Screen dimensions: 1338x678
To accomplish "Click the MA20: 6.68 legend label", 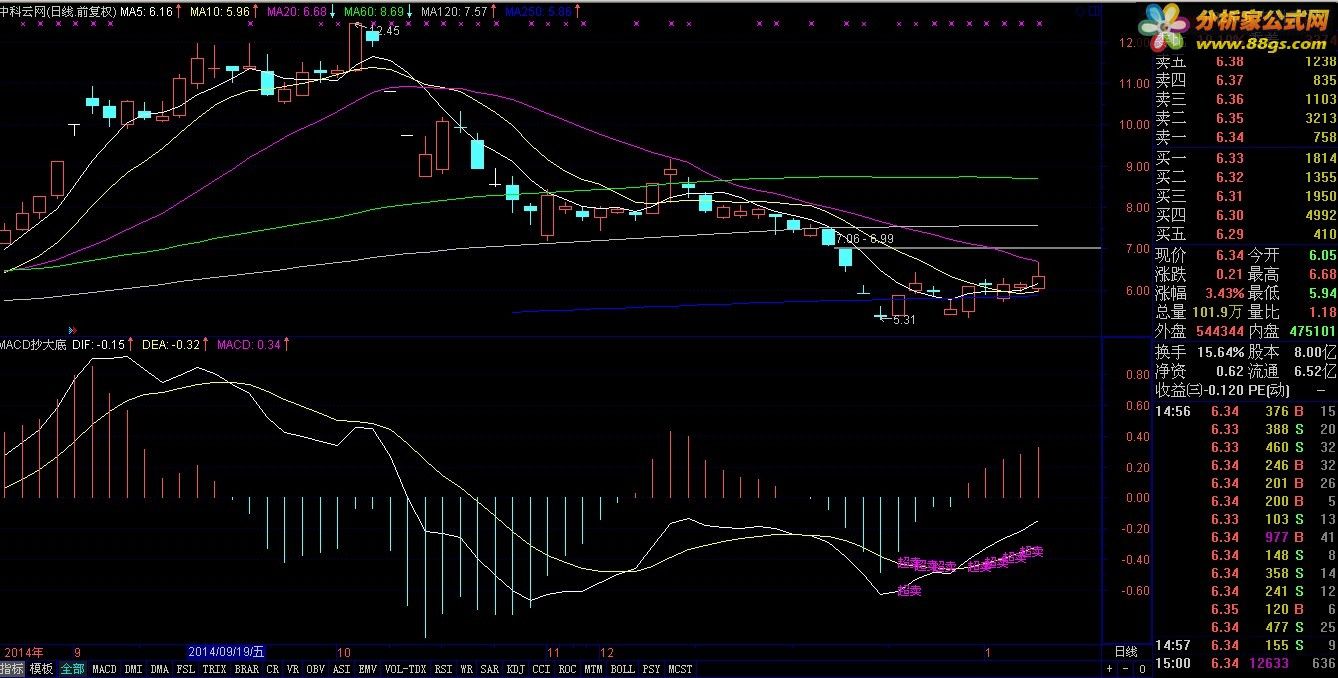I will pyautogui.click(x=297, y=11).
